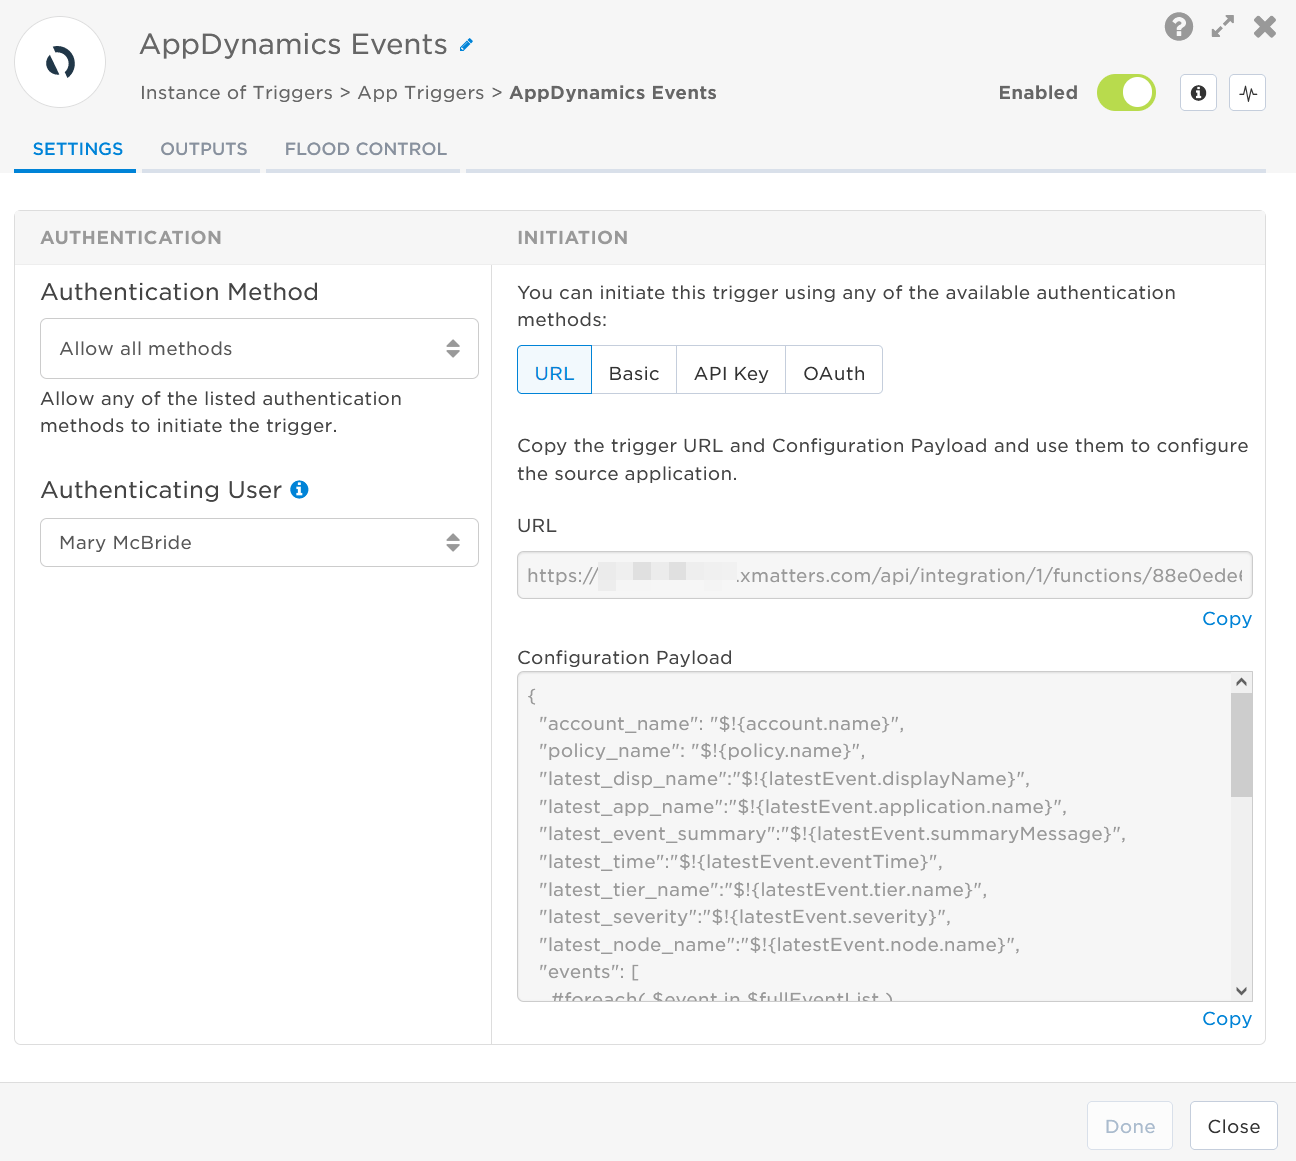This screenshot has height=1161, width=1296.
Task: Click 'App Triggers' breadcrumb text
Action: (421, 93)
